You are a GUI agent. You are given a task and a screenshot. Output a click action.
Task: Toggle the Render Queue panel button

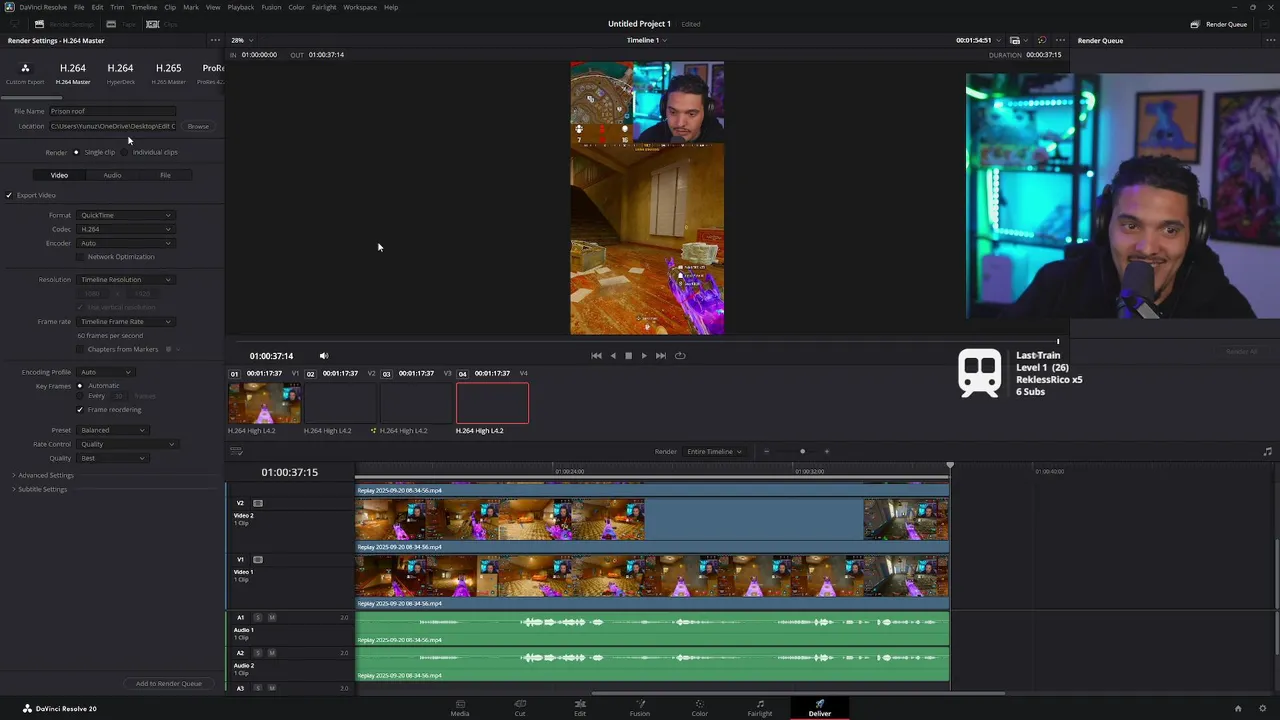coord(1217,24)
